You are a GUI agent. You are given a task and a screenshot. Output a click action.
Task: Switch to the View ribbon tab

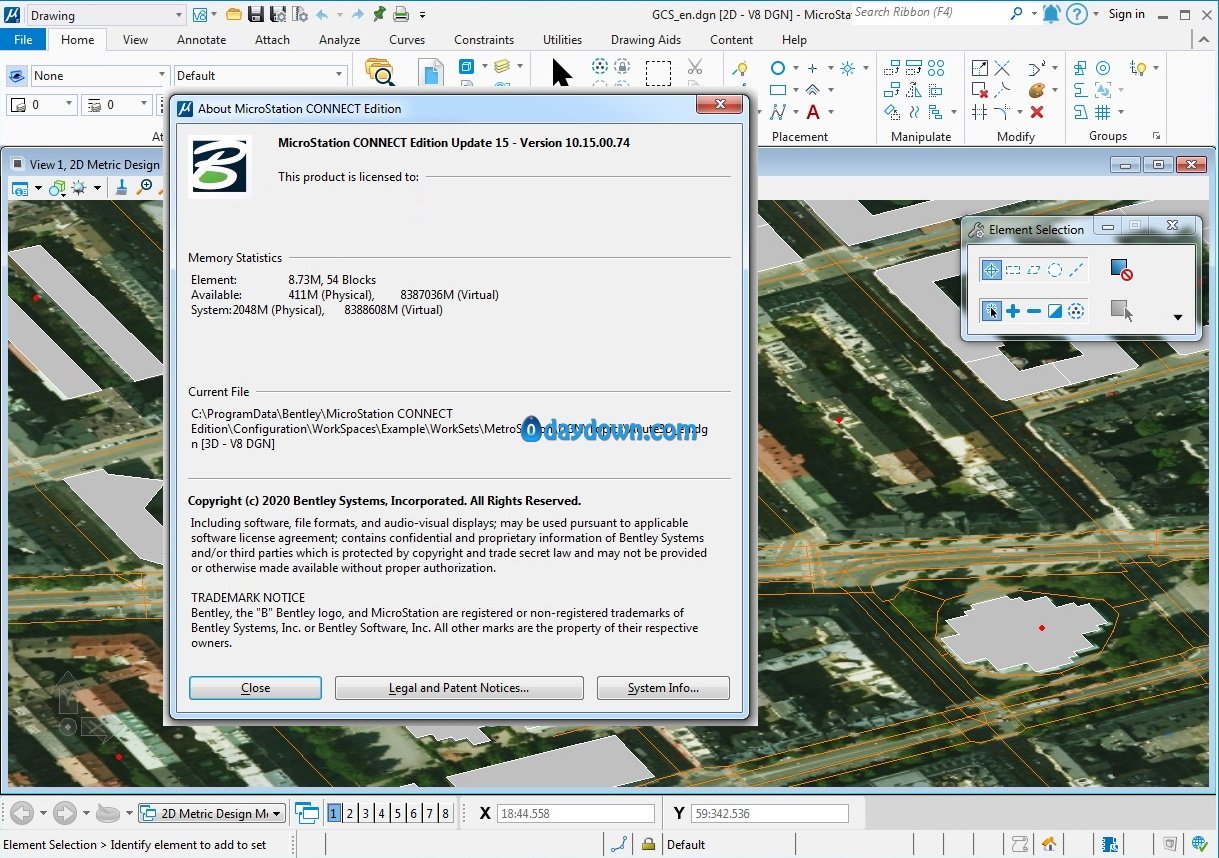click(135, 40)
